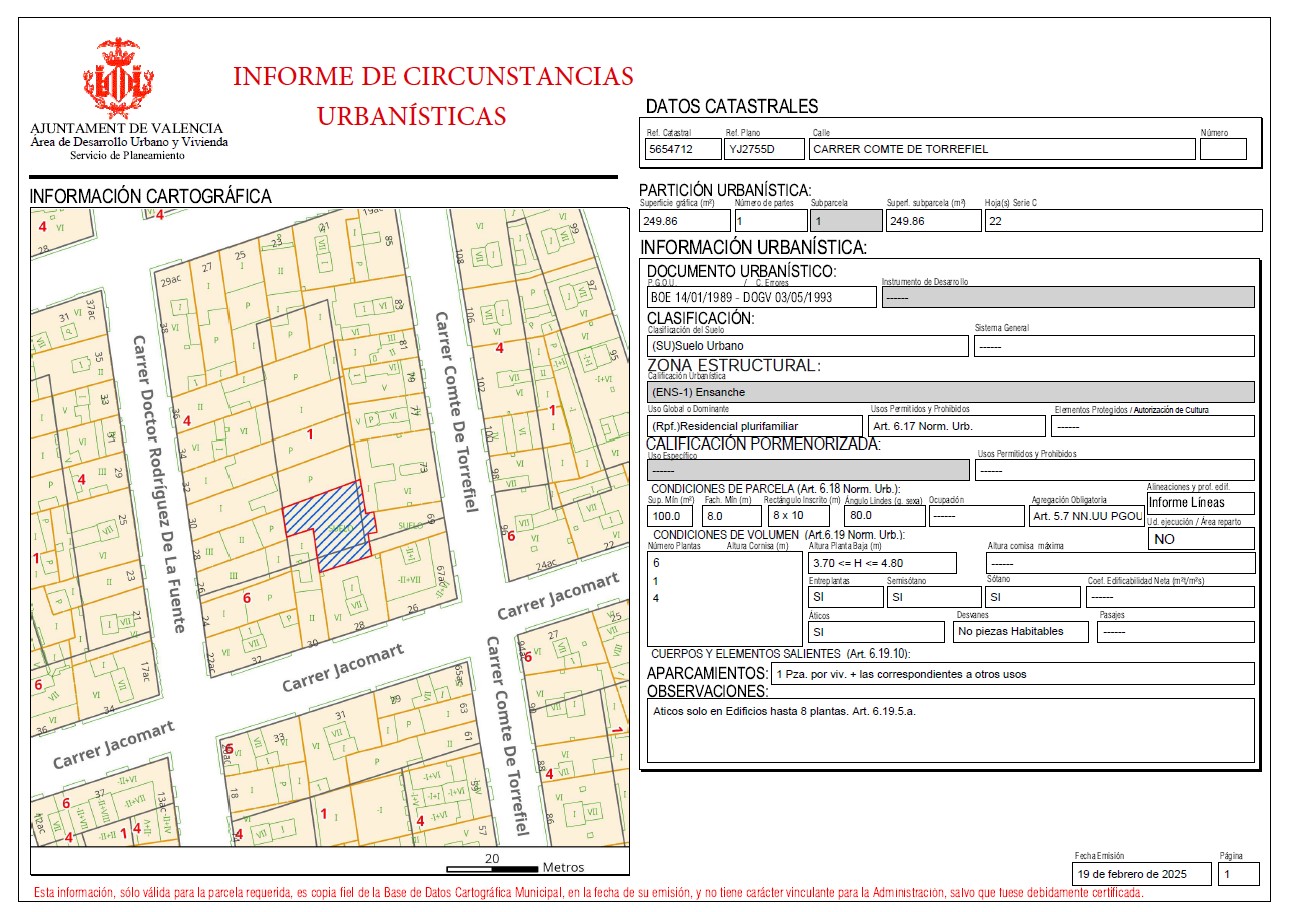Click the INFORME DE CIRCUNSTANCIAS URBANÍSTICAS title
The width and height of the screenshot is (1292, 912).
tap(434, 96)
